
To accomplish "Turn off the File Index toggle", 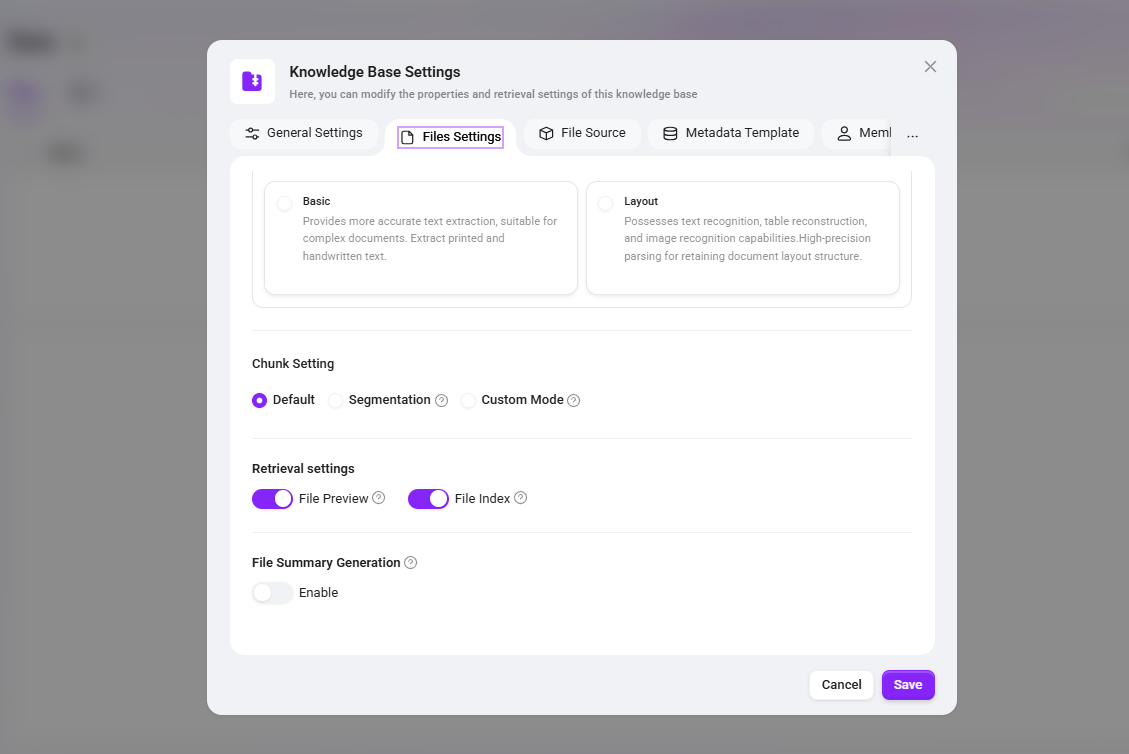I will click(x=428, y=498).
